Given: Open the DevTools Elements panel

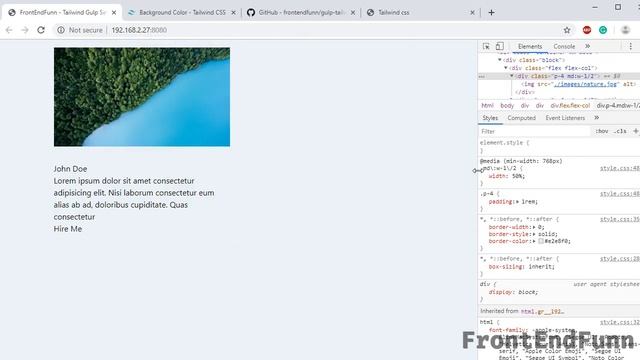Looking at the screenshot, I should (x=530, y=47).
